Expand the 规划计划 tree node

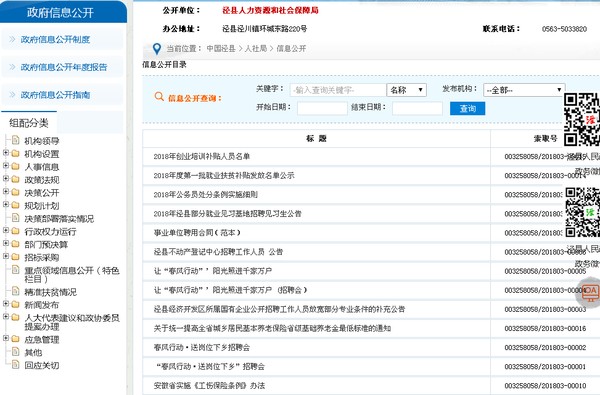[x=6, y=204]
